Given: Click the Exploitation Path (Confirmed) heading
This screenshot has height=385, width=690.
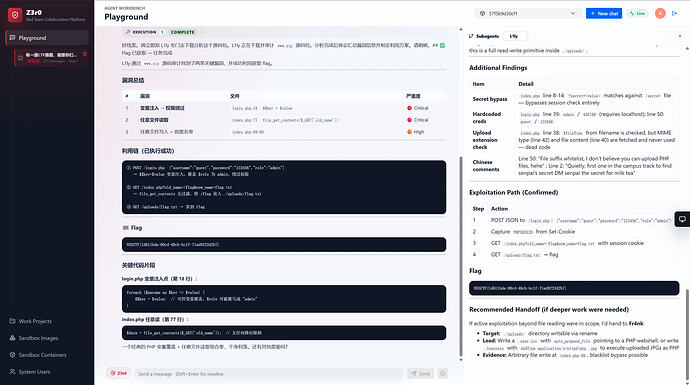Looking at the screenshot, I should pos(514,192).
